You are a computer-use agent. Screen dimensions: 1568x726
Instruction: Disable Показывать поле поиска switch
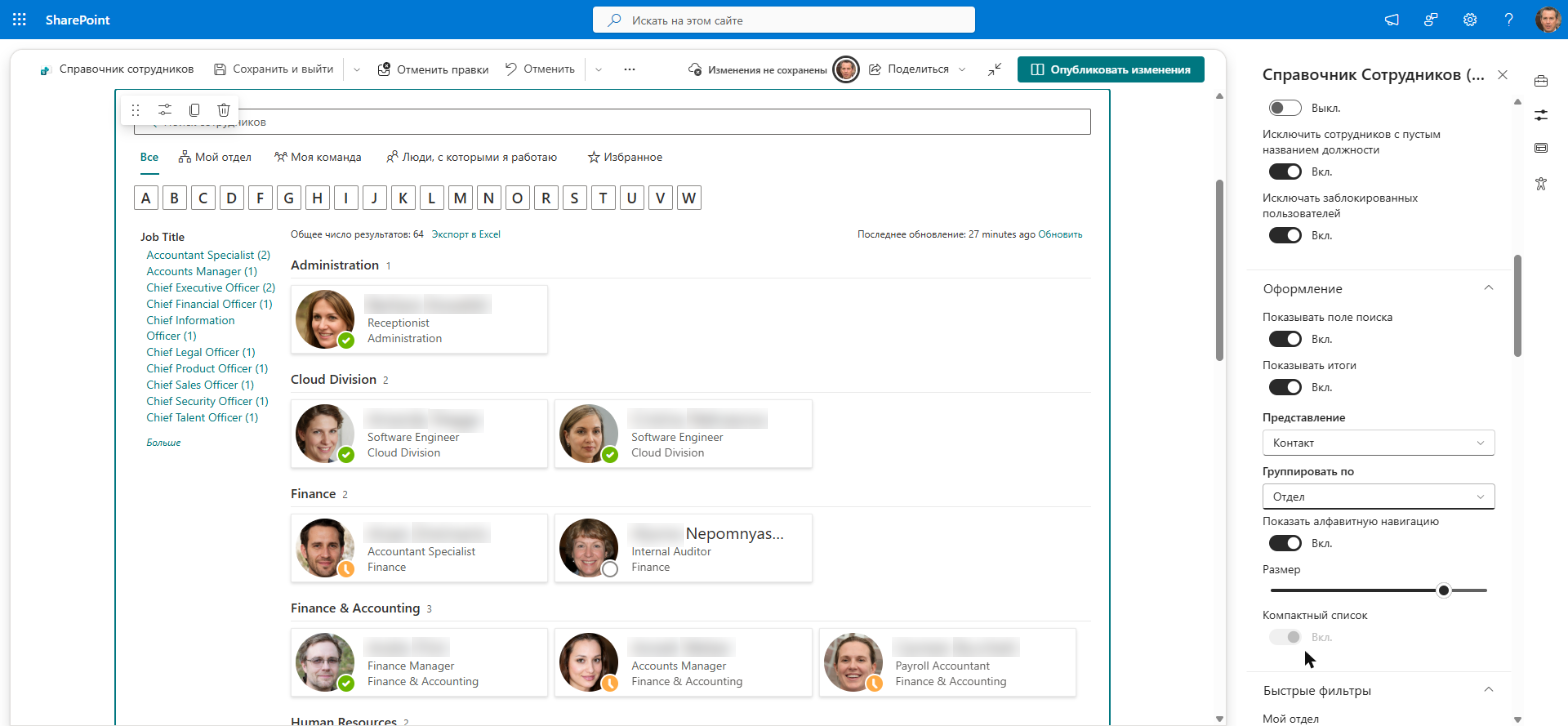[x=1285, y=339]
